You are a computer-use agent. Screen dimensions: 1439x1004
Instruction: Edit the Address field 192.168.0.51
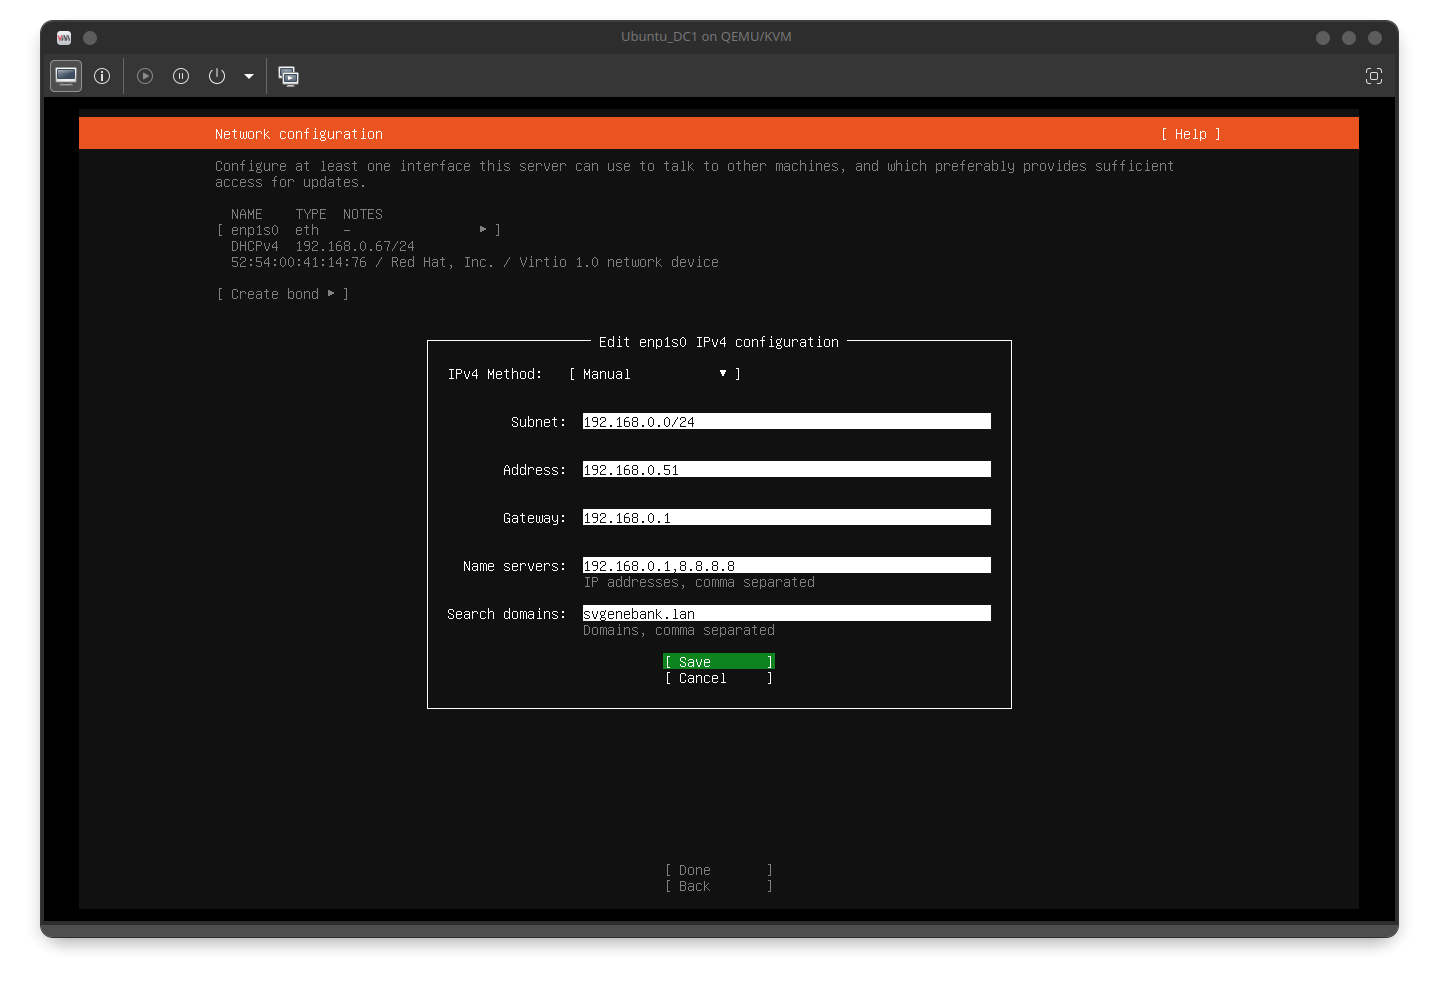pyautogui.click(x=787, y=470)
